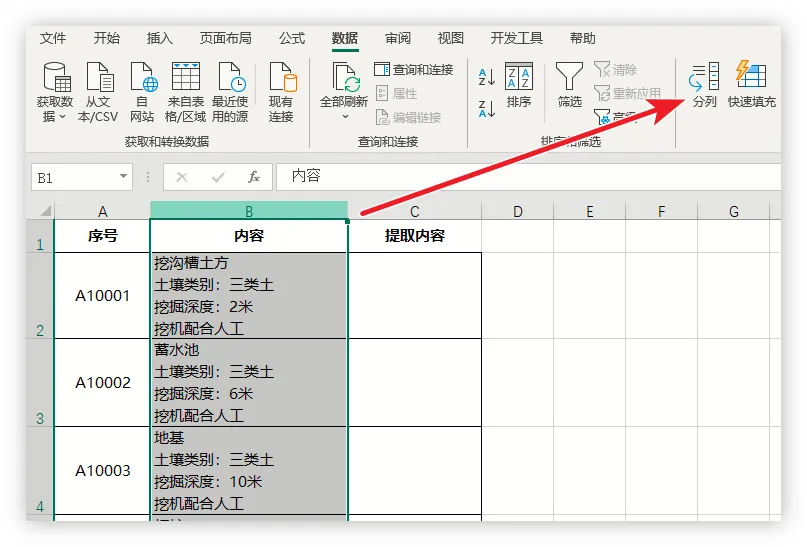Click the 编辑链接 button
807x547 pixels.
(409, 117)
